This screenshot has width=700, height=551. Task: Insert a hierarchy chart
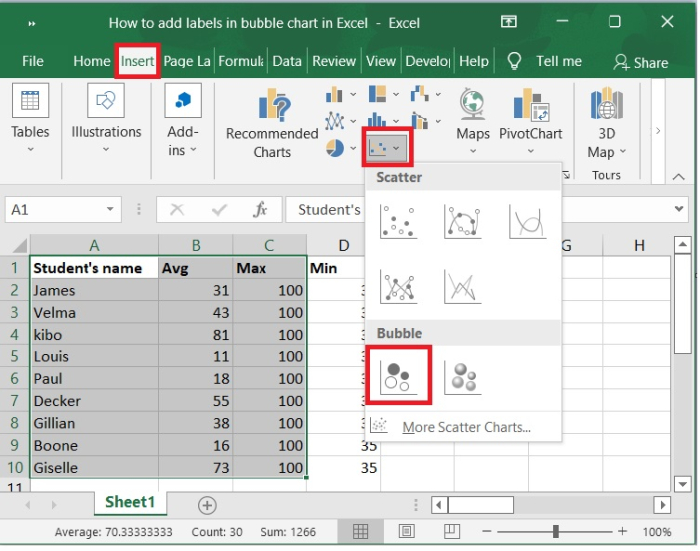tap(384, 95)
